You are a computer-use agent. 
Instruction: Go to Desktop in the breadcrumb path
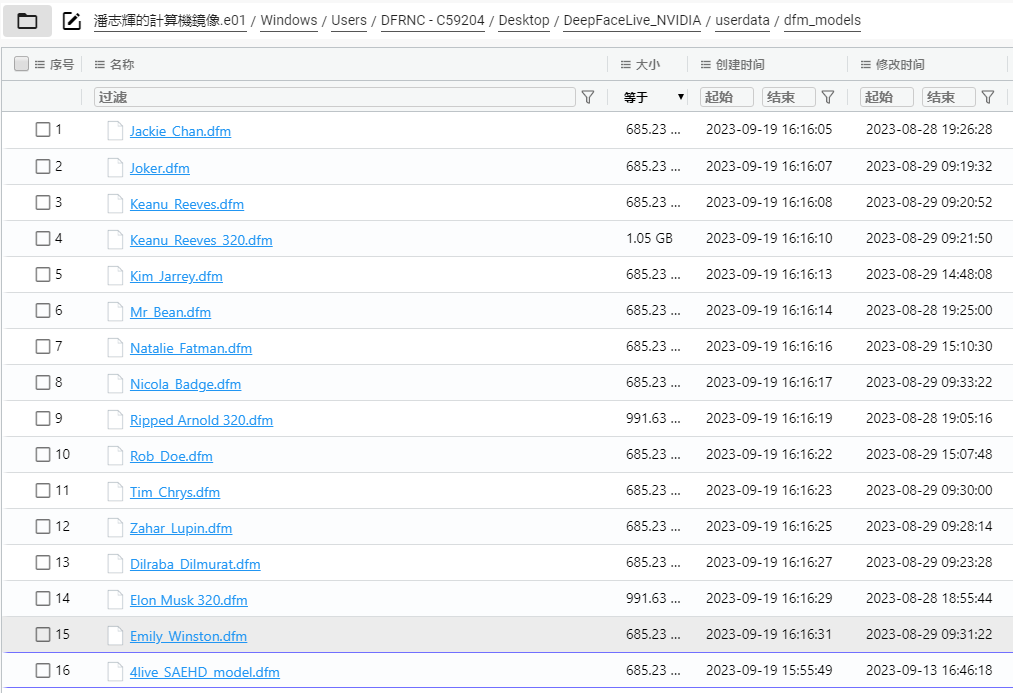[524, 21]
